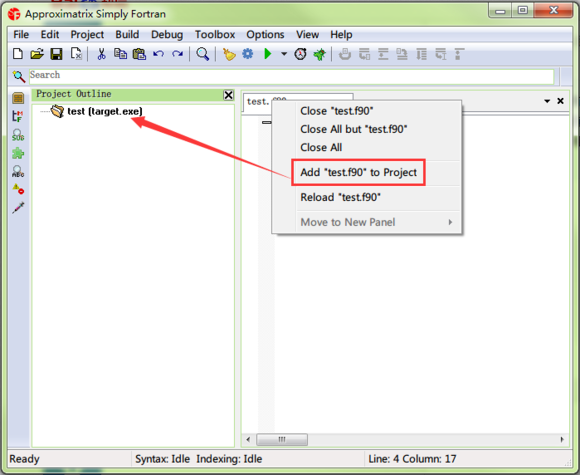Close the Project Outline panel
The width and height of the screenshot is (580, 475).
[229, 95]
